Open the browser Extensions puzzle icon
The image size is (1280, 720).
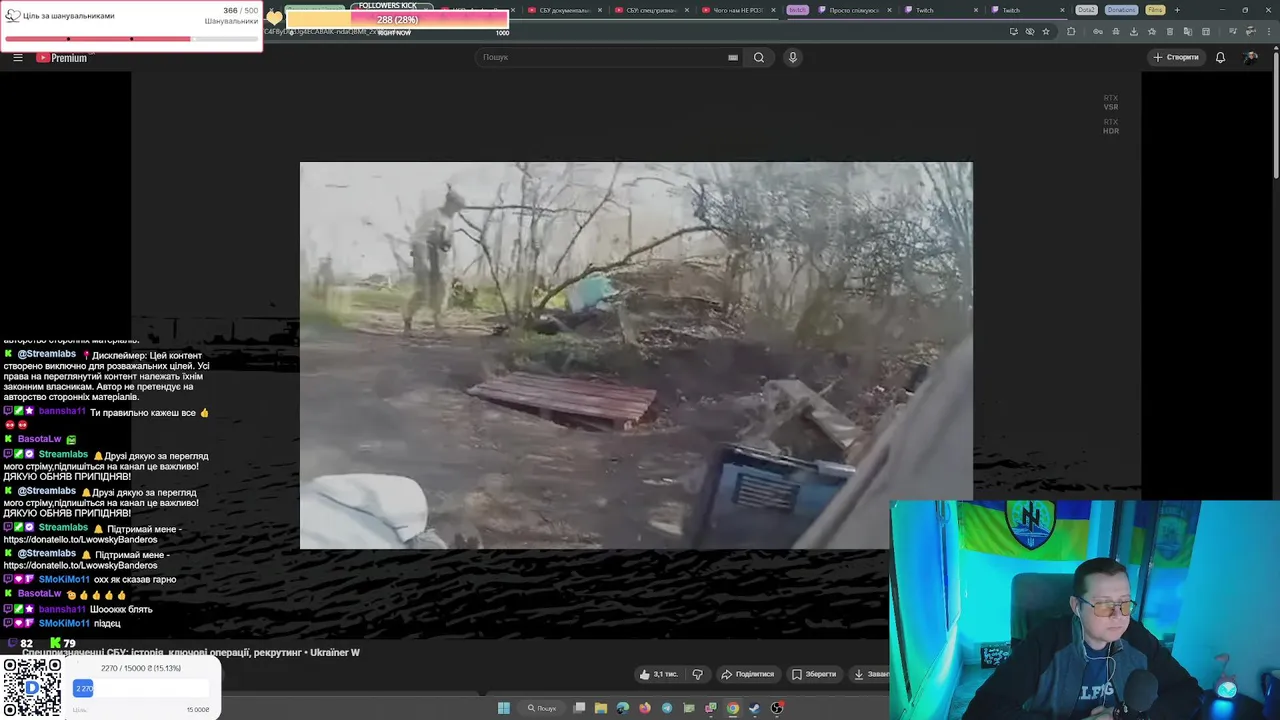point(1071,31)
